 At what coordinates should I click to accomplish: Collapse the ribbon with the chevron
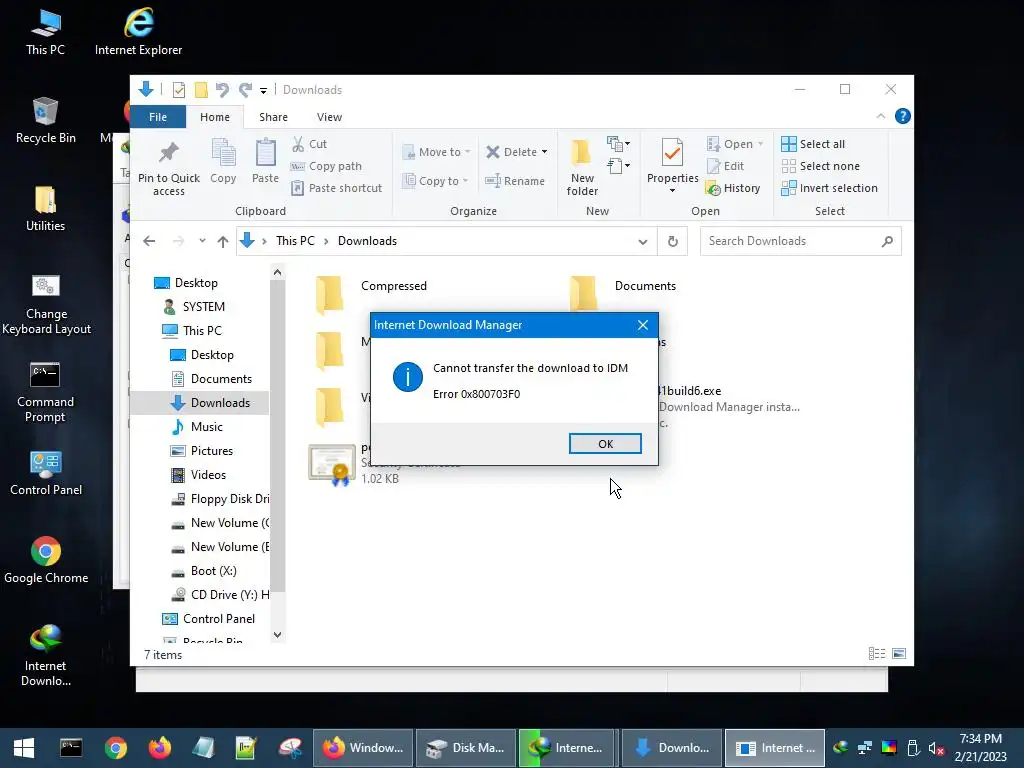click(880, 116)
